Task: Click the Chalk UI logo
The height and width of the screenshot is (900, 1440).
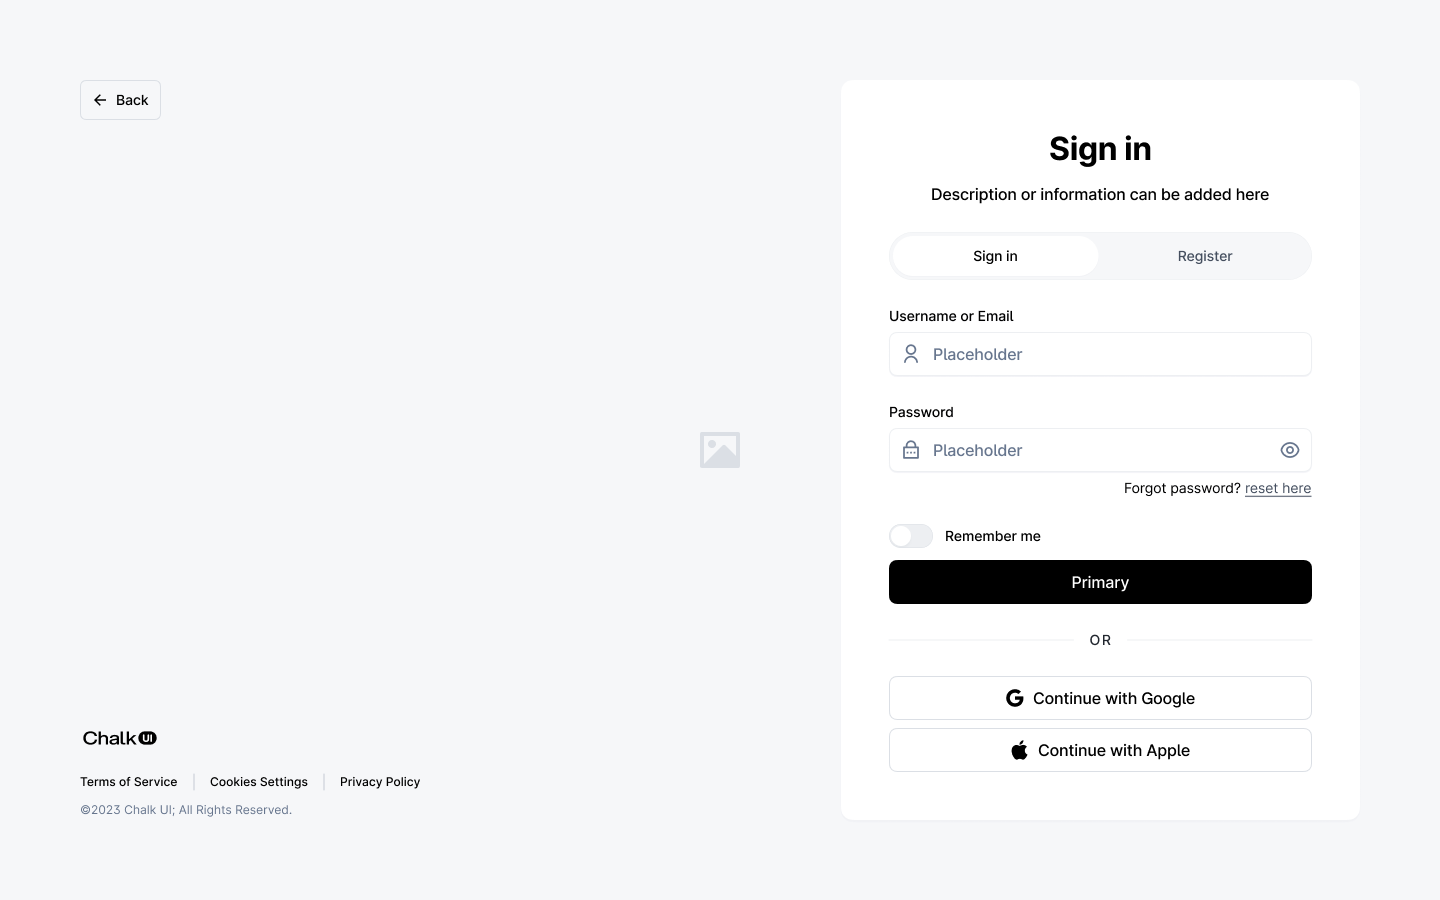Action: pos(119,738)
